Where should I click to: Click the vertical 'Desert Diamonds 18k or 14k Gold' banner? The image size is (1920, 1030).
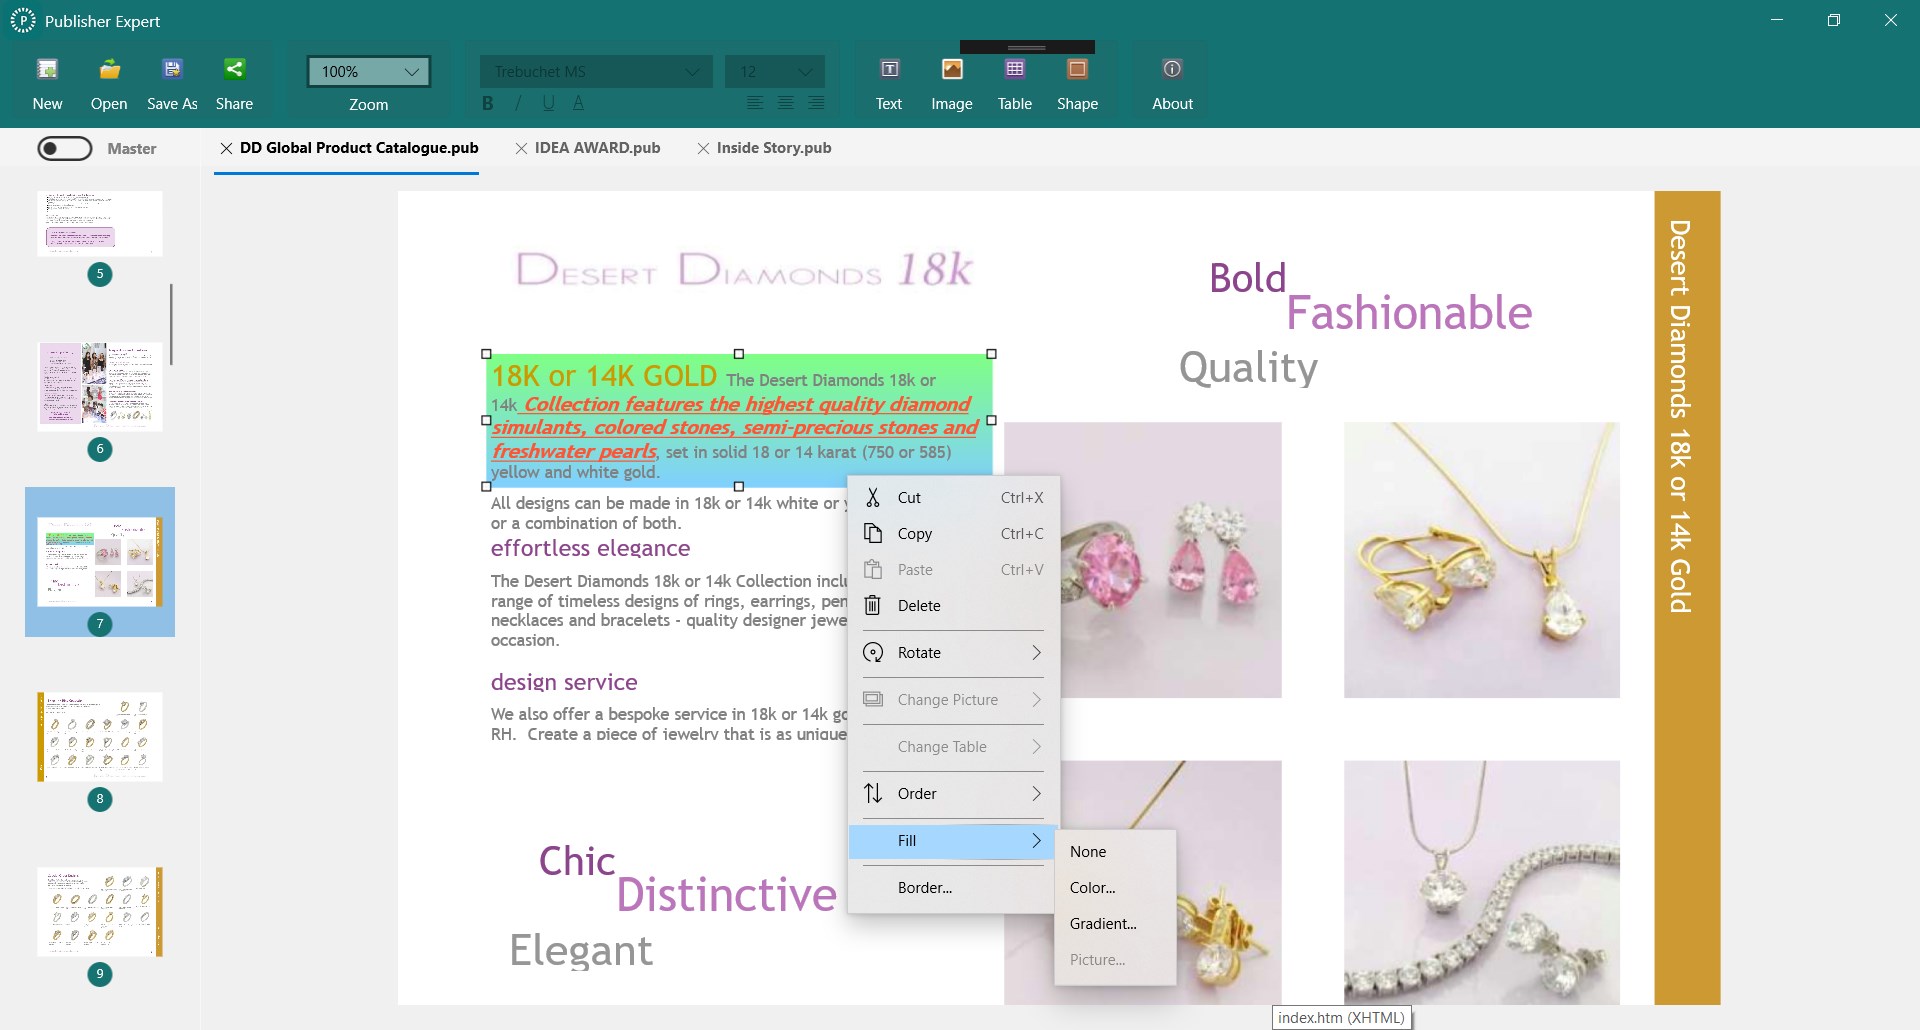pos(1687,597)
